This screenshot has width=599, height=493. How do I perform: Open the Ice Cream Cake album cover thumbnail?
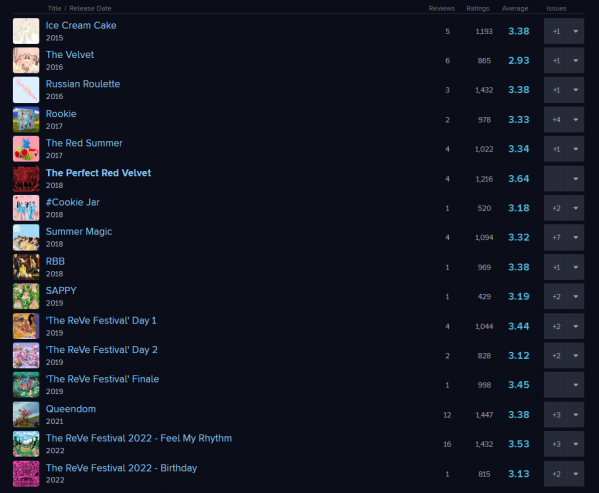(26, 31)
